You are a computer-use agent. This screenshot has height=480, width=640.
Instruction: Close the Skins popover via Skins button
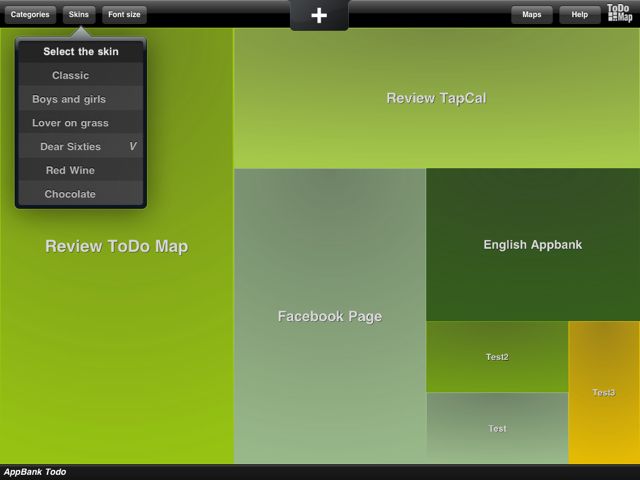(x=79, y=15)
